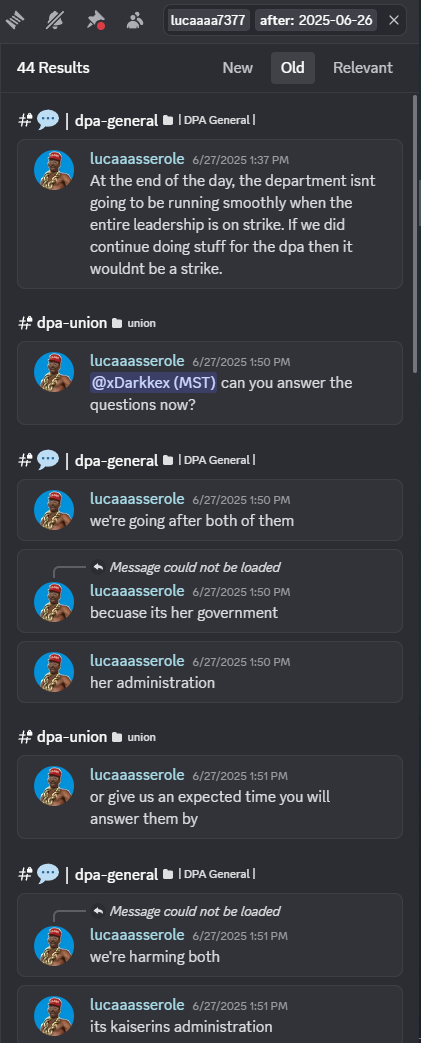Jump to 'we're going after both of them' message
The width and height of the screenshot is (421, 1043).
point(210,510)
